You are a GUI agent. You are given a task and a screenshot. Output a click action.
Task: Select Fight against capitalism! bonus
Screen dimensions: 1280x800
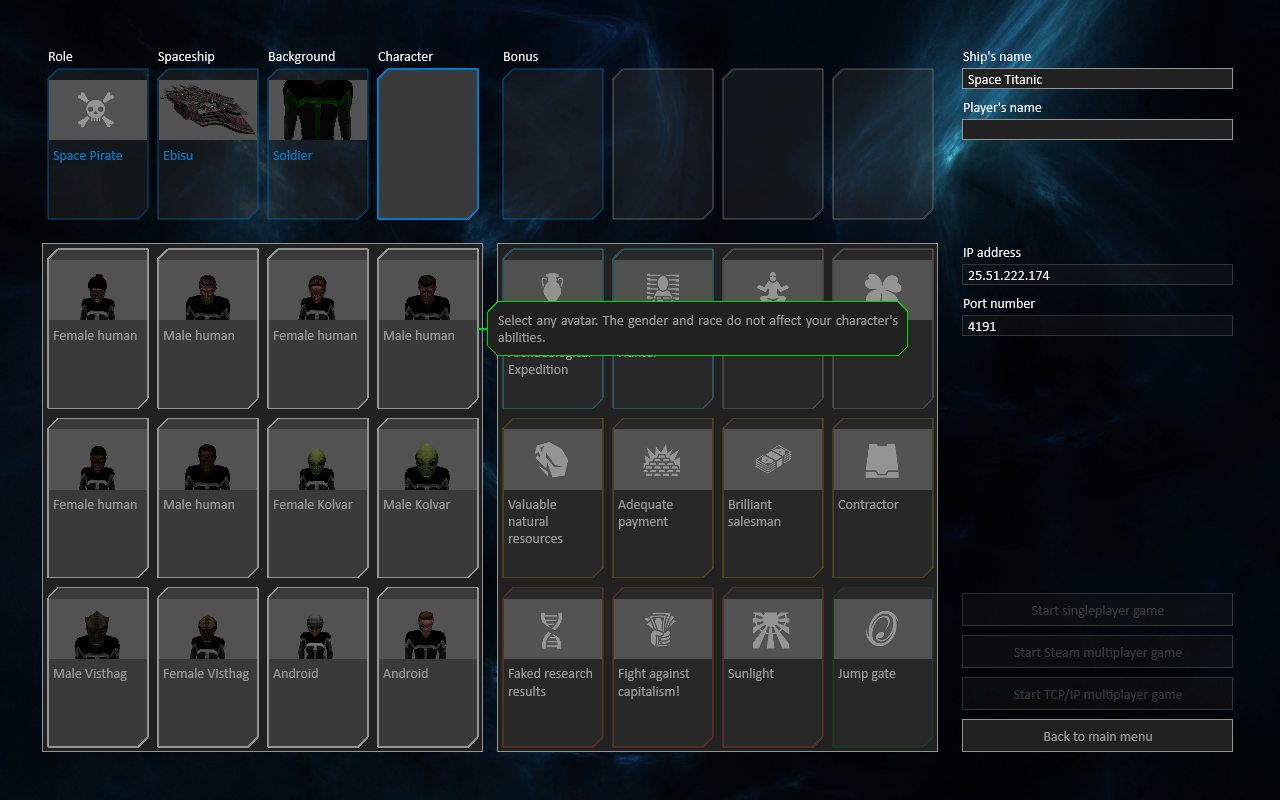click(663, 666)
